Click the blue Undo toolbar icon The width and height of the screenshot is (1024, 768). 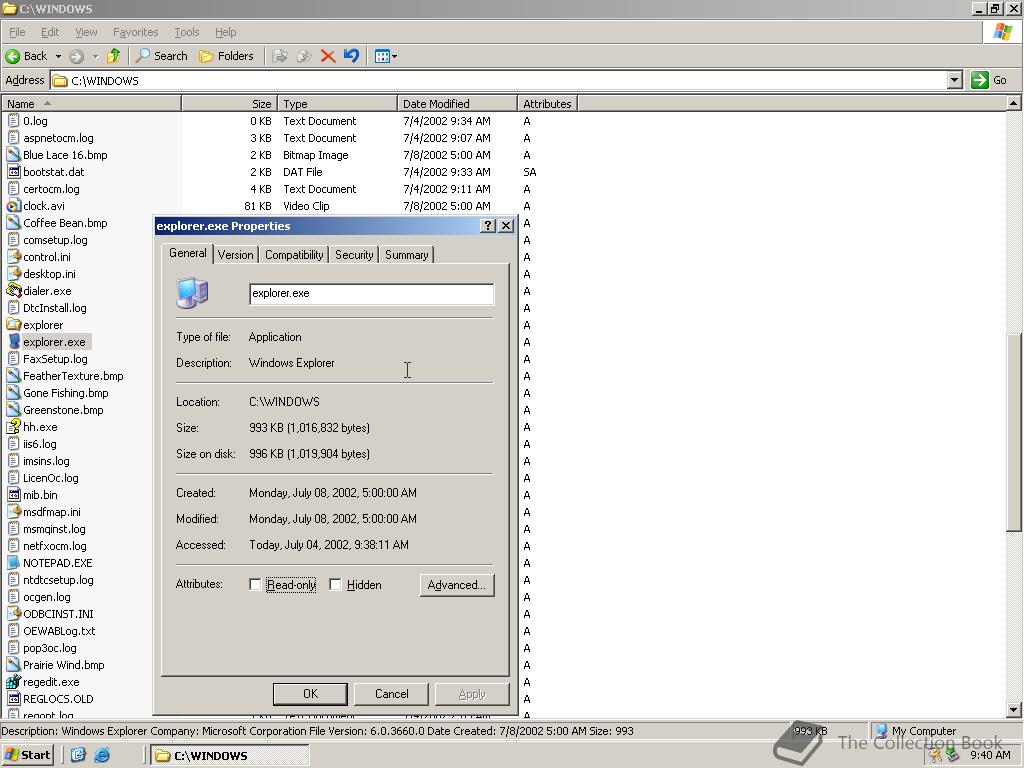pos(351,56)
